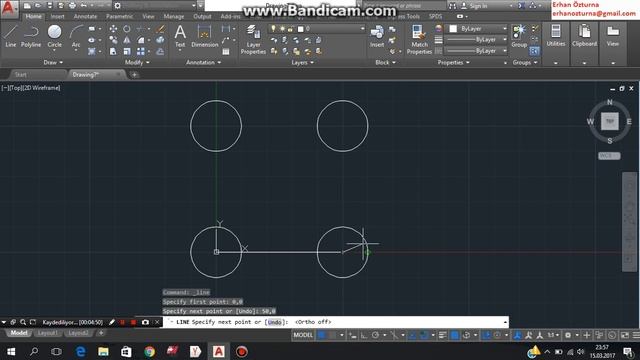Click the Sign In button
This screenshot has width=640, height=360.
click(x=475, y=6)
